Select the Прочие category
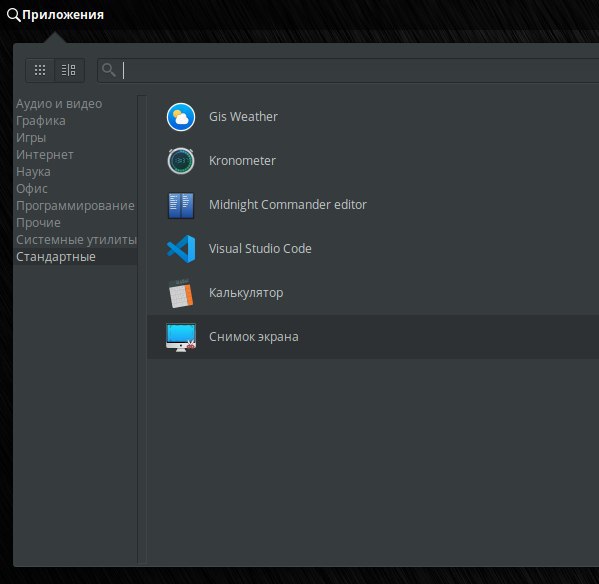599x584 pixels. point(38,223)
